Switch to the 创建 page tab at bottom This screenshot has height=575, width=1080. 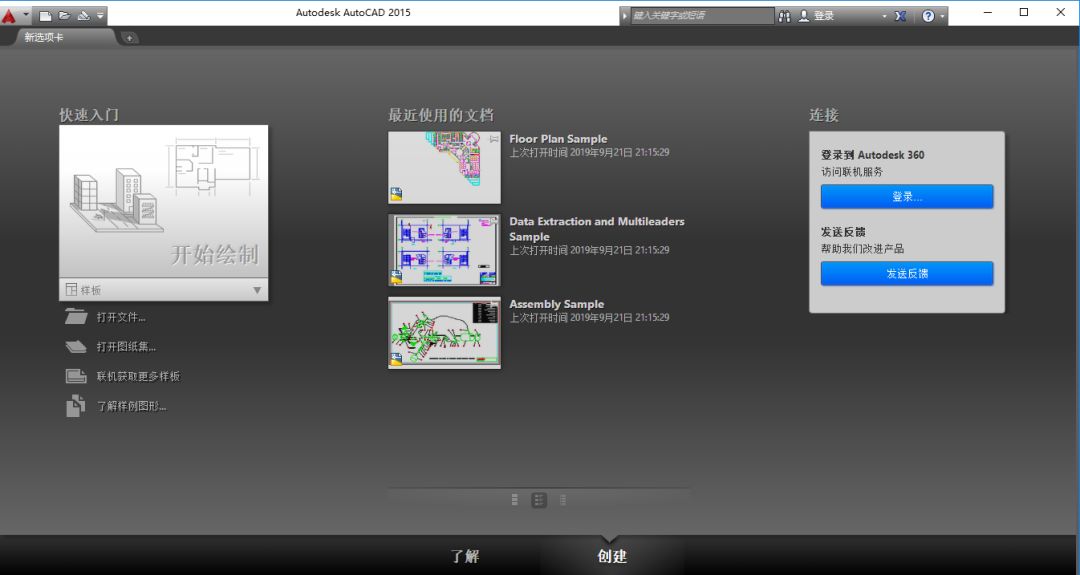(612, 556)
